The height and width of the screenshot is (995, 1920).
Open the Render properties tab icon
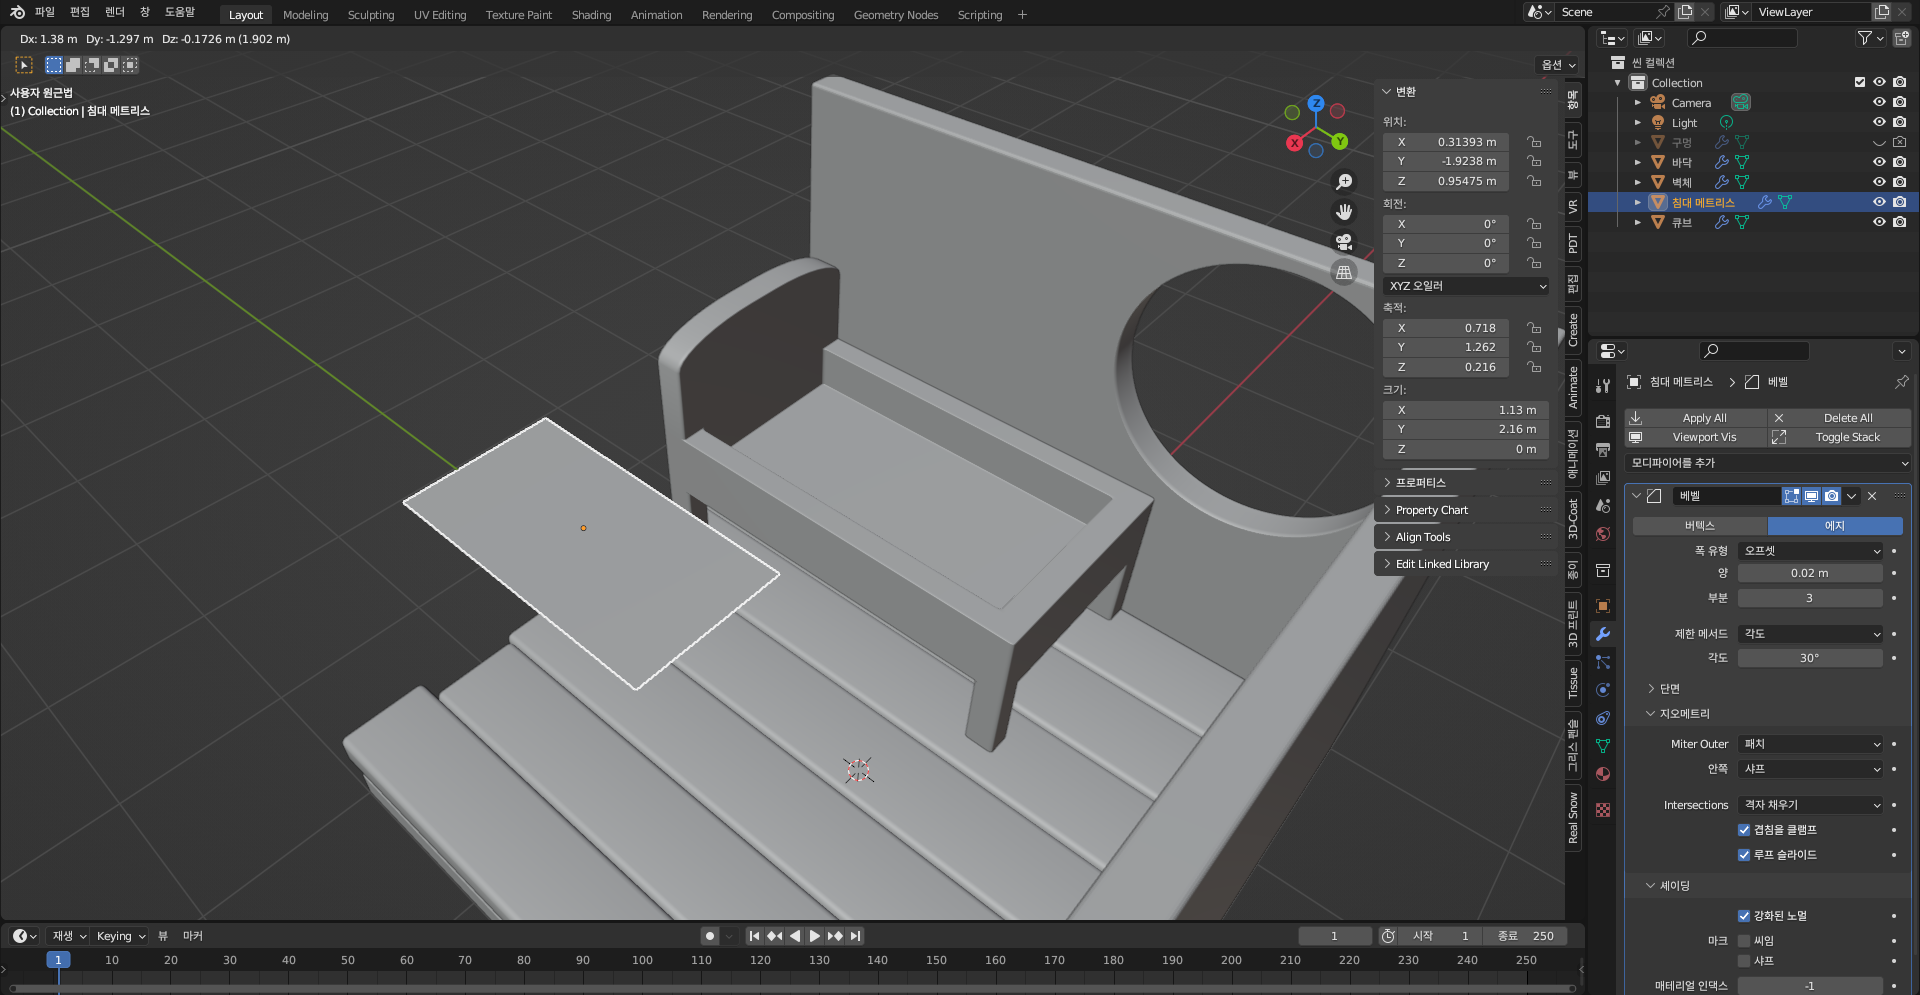click(1603, 421)
